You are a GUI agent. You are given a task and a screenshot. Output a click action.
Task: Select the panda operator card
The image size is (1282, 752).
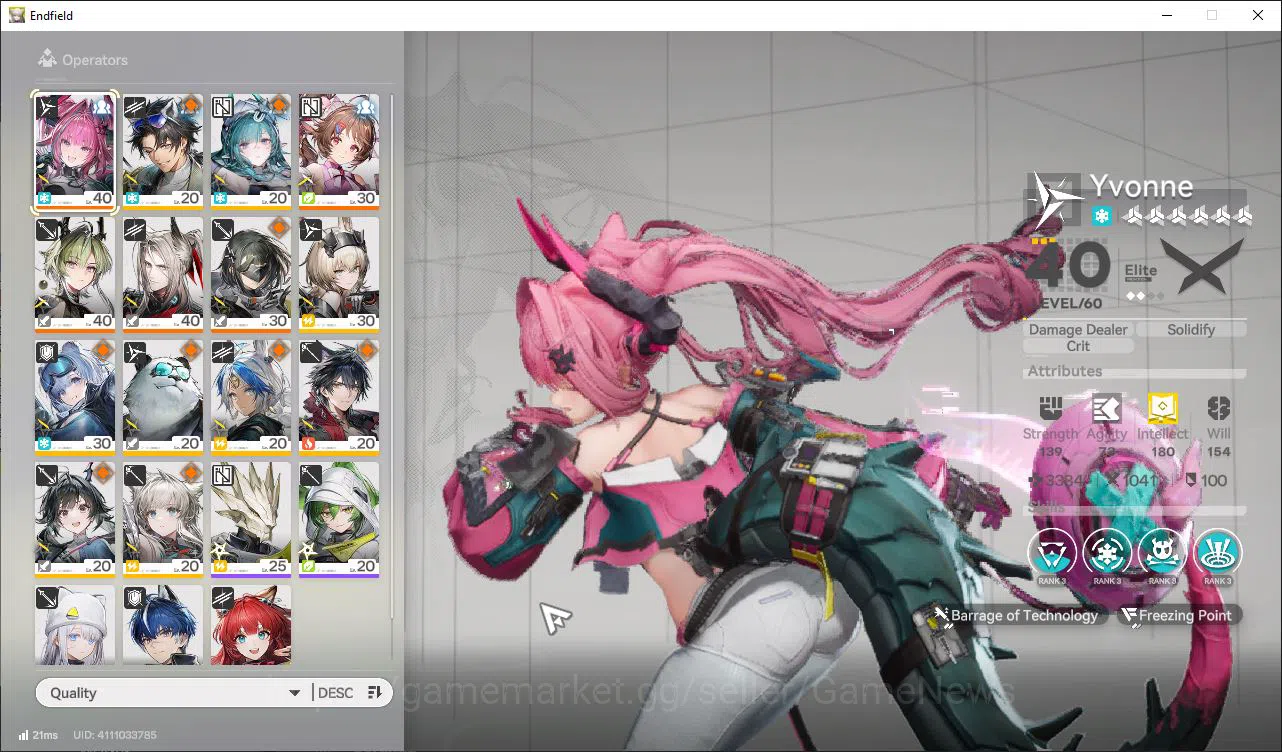coord(163,397)
